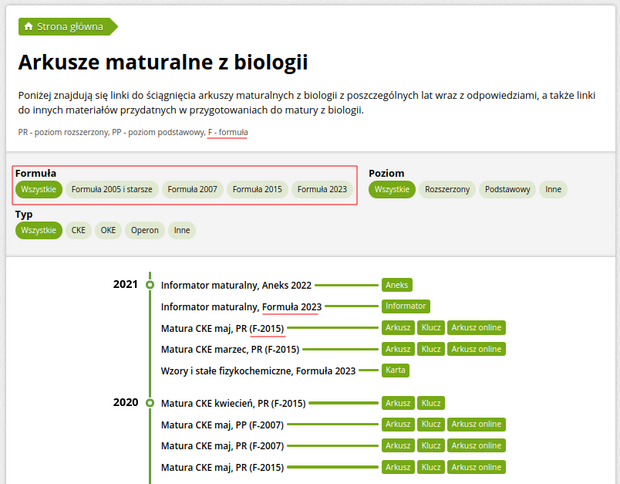620x484 pixels.
Task: Filter by CKE type
Action: point(78,231)
